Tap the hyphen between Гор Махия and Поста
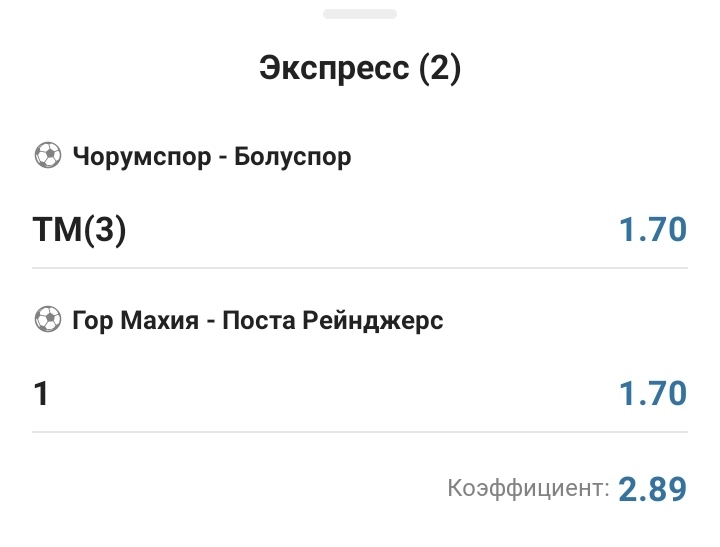The width and height of the screenshot is (720, 547). pos(209,321)
